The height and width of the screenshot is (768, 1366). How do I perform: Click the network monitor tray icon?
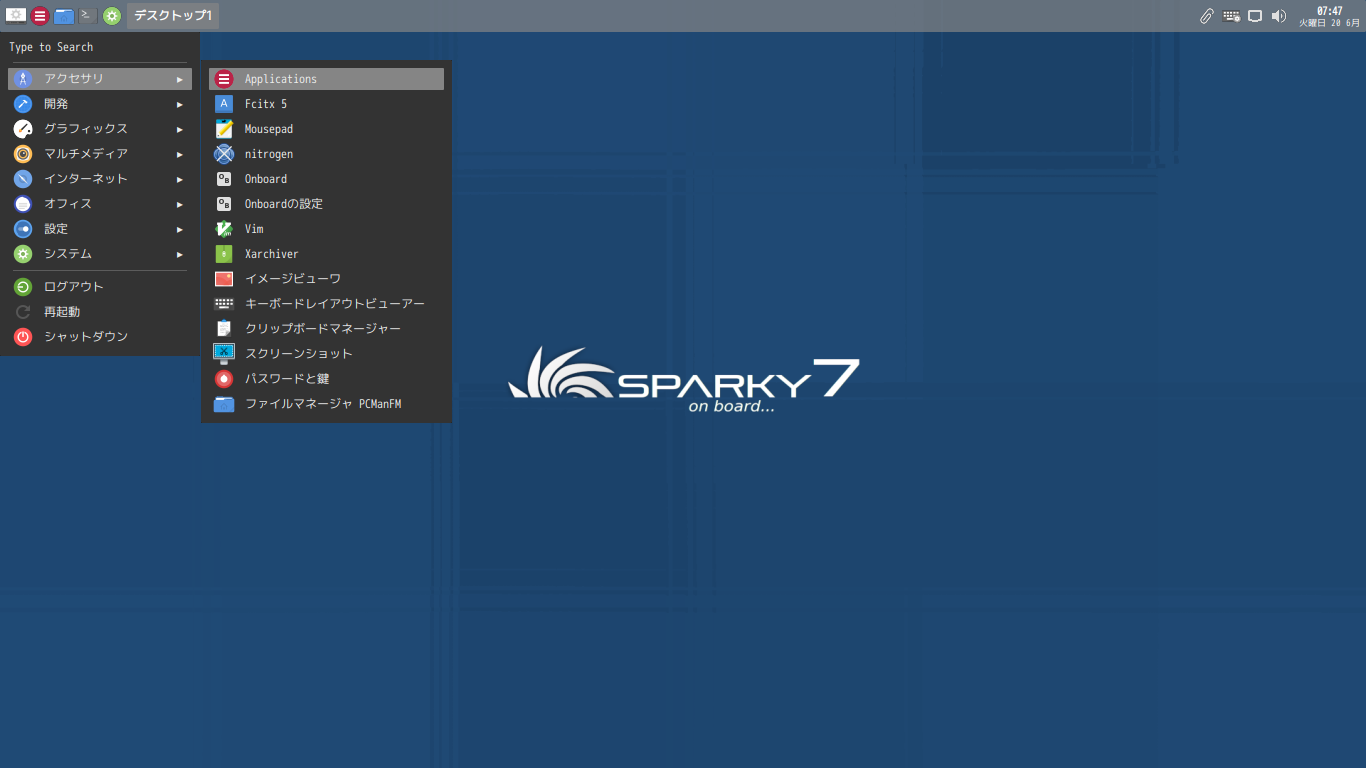pyautogui.click(x=1255, y=16)
